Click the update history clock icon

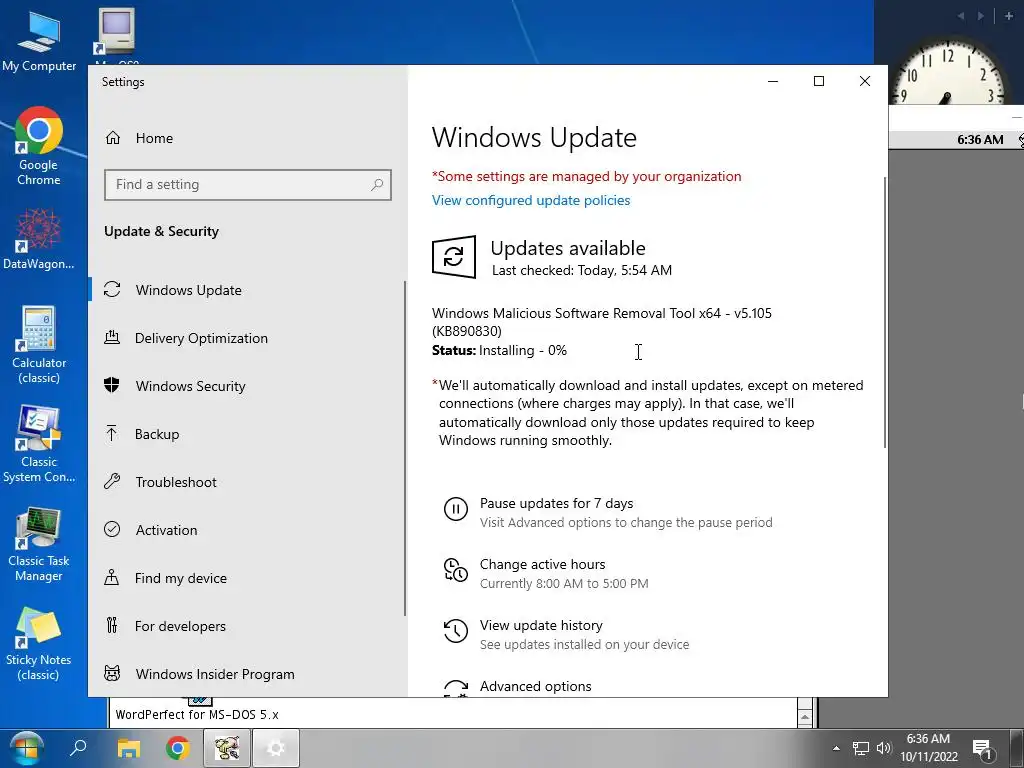tap(456, 631)
